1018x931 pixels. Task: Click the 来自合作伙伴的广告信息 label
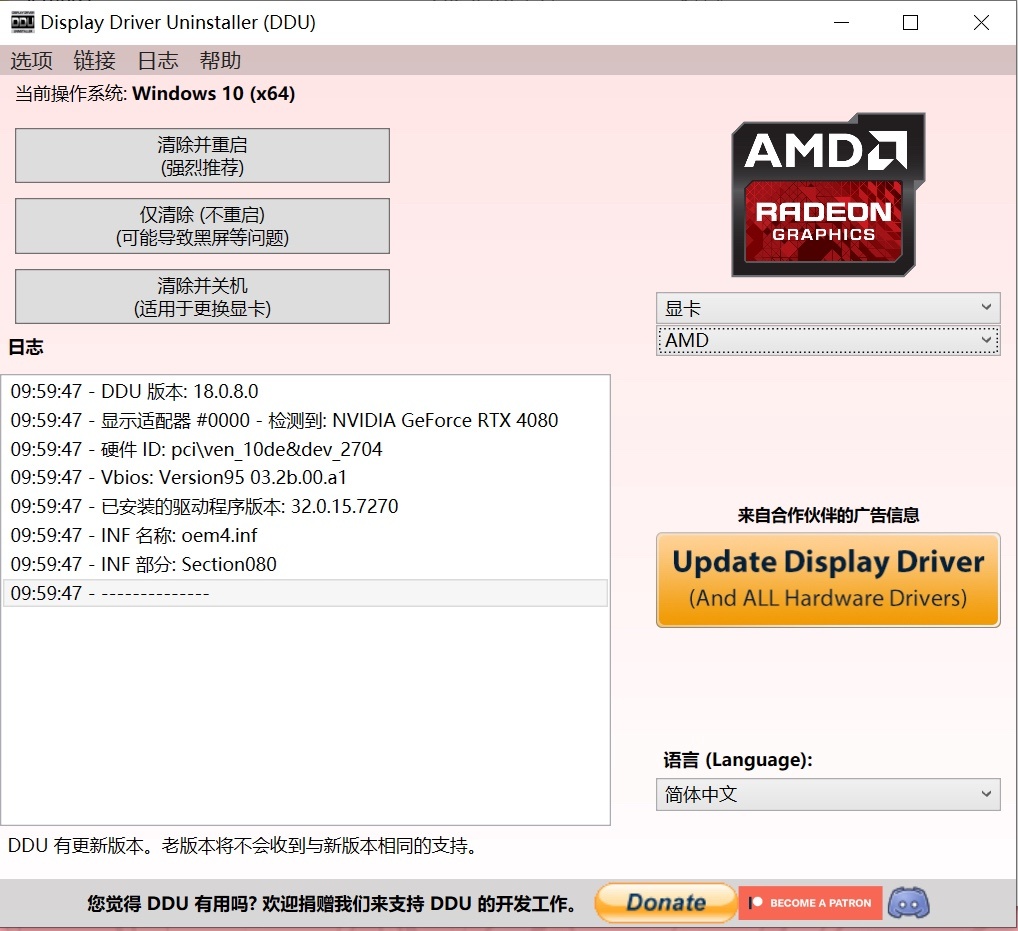828,515
